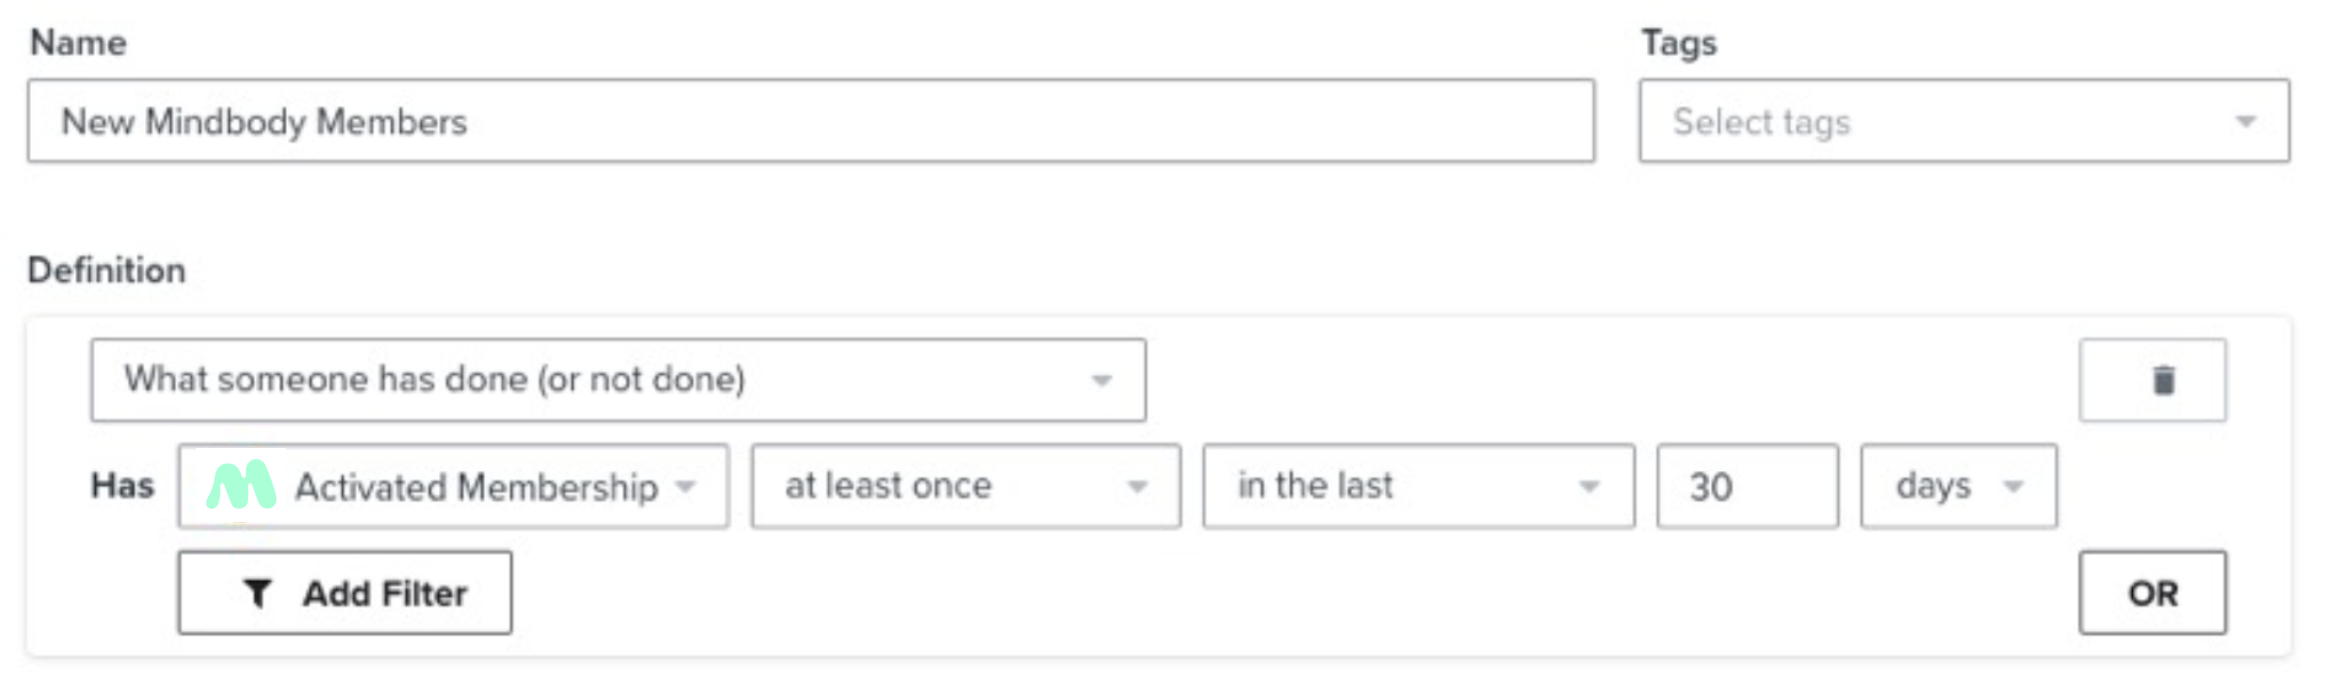Click the caret on 'in the last'

click(1588, 487)
